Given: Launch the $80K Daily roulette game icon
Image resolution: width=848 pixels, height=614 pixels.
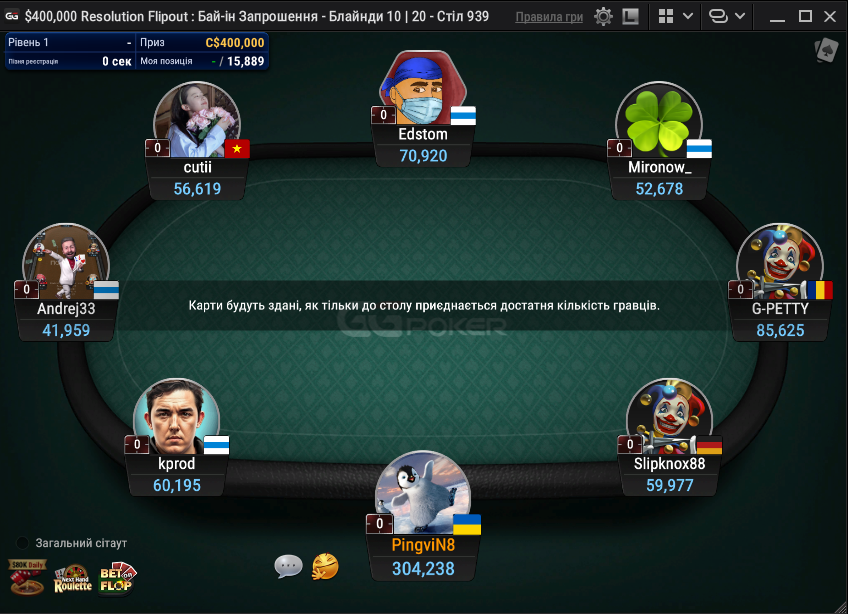Looking at the screenshot, I should 26,577.
